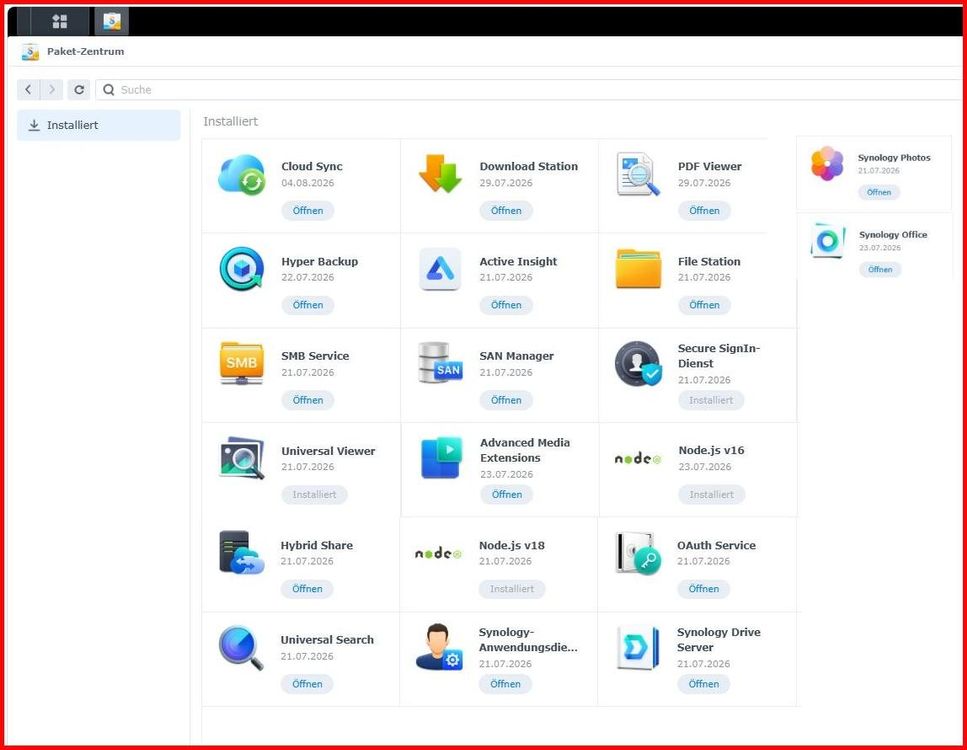Click Installiert under Node.js v16

712,495
